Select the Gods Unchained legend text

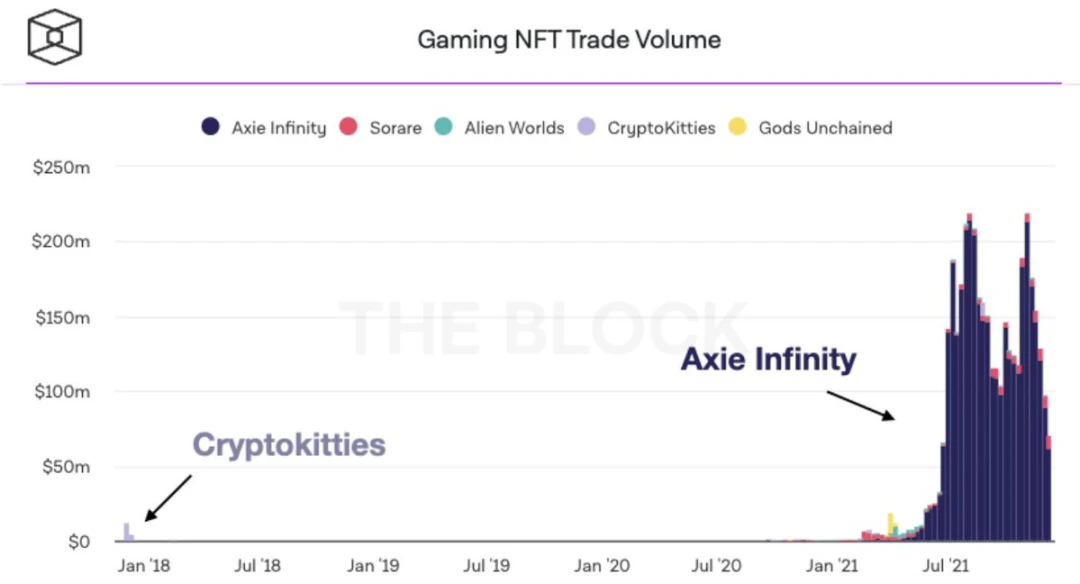tap(825, 128)
